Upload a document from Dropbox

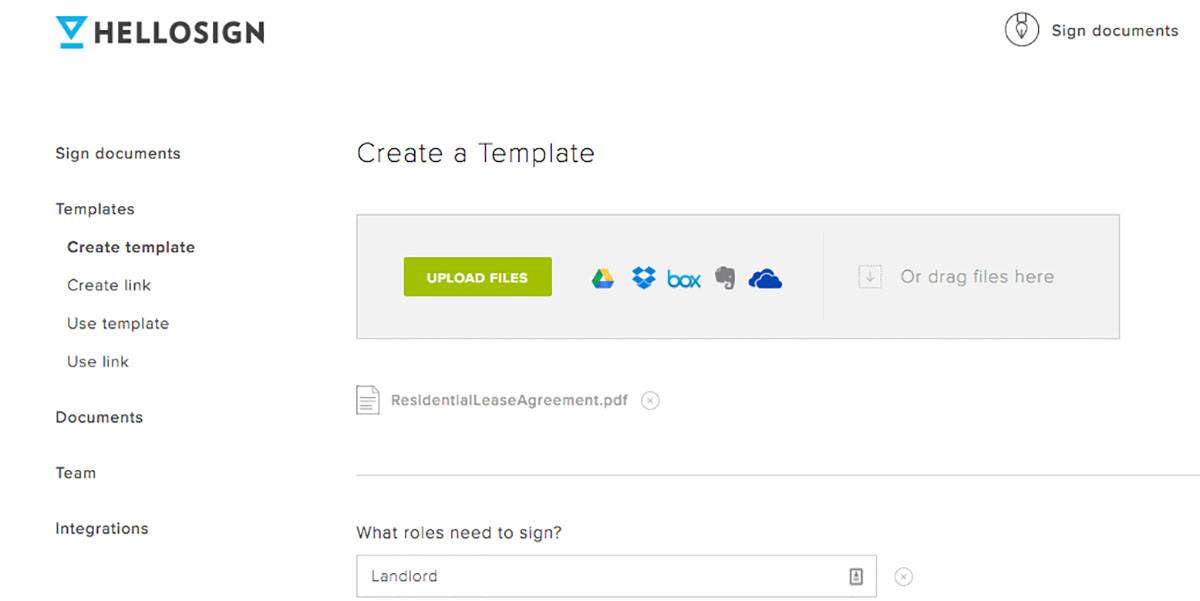point(643,278)
